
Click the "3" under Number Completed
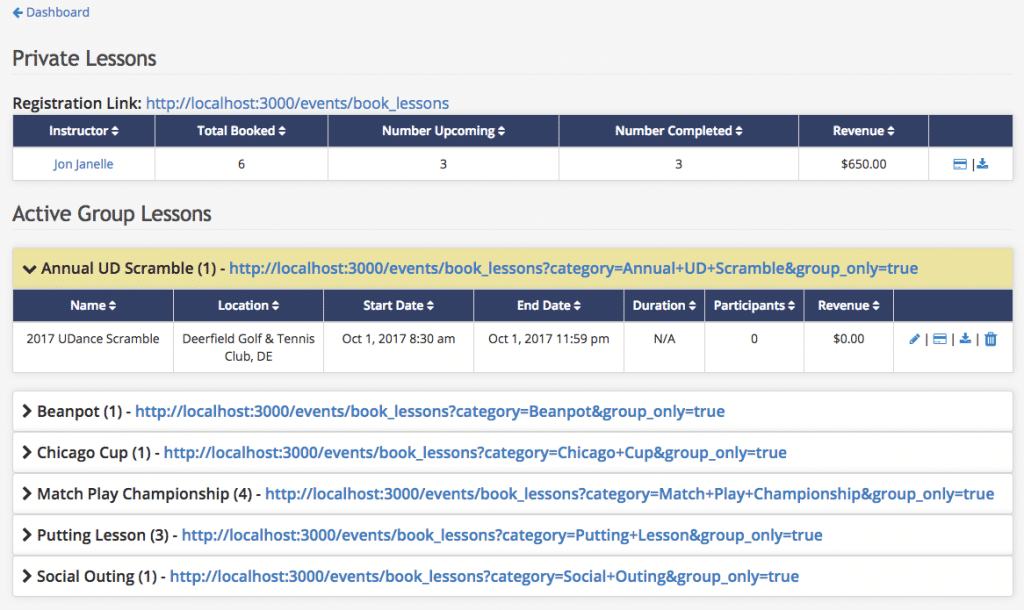click(679, 164)
